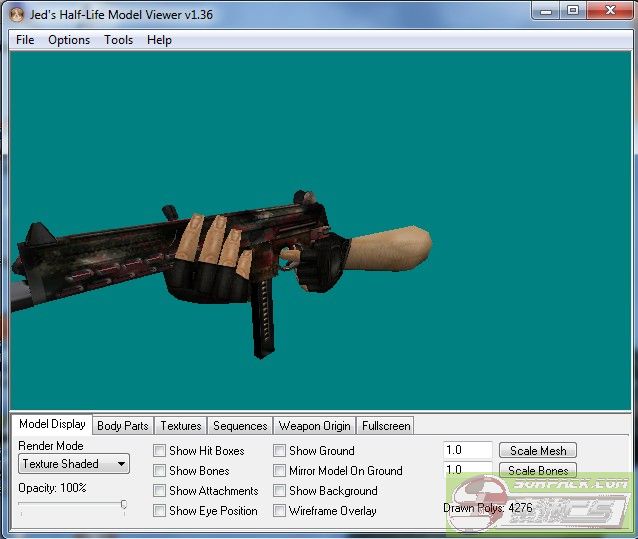The height and width of the screenshot is (539, 638).
Task: Open the Sequences tab
Action: point(240,426)
